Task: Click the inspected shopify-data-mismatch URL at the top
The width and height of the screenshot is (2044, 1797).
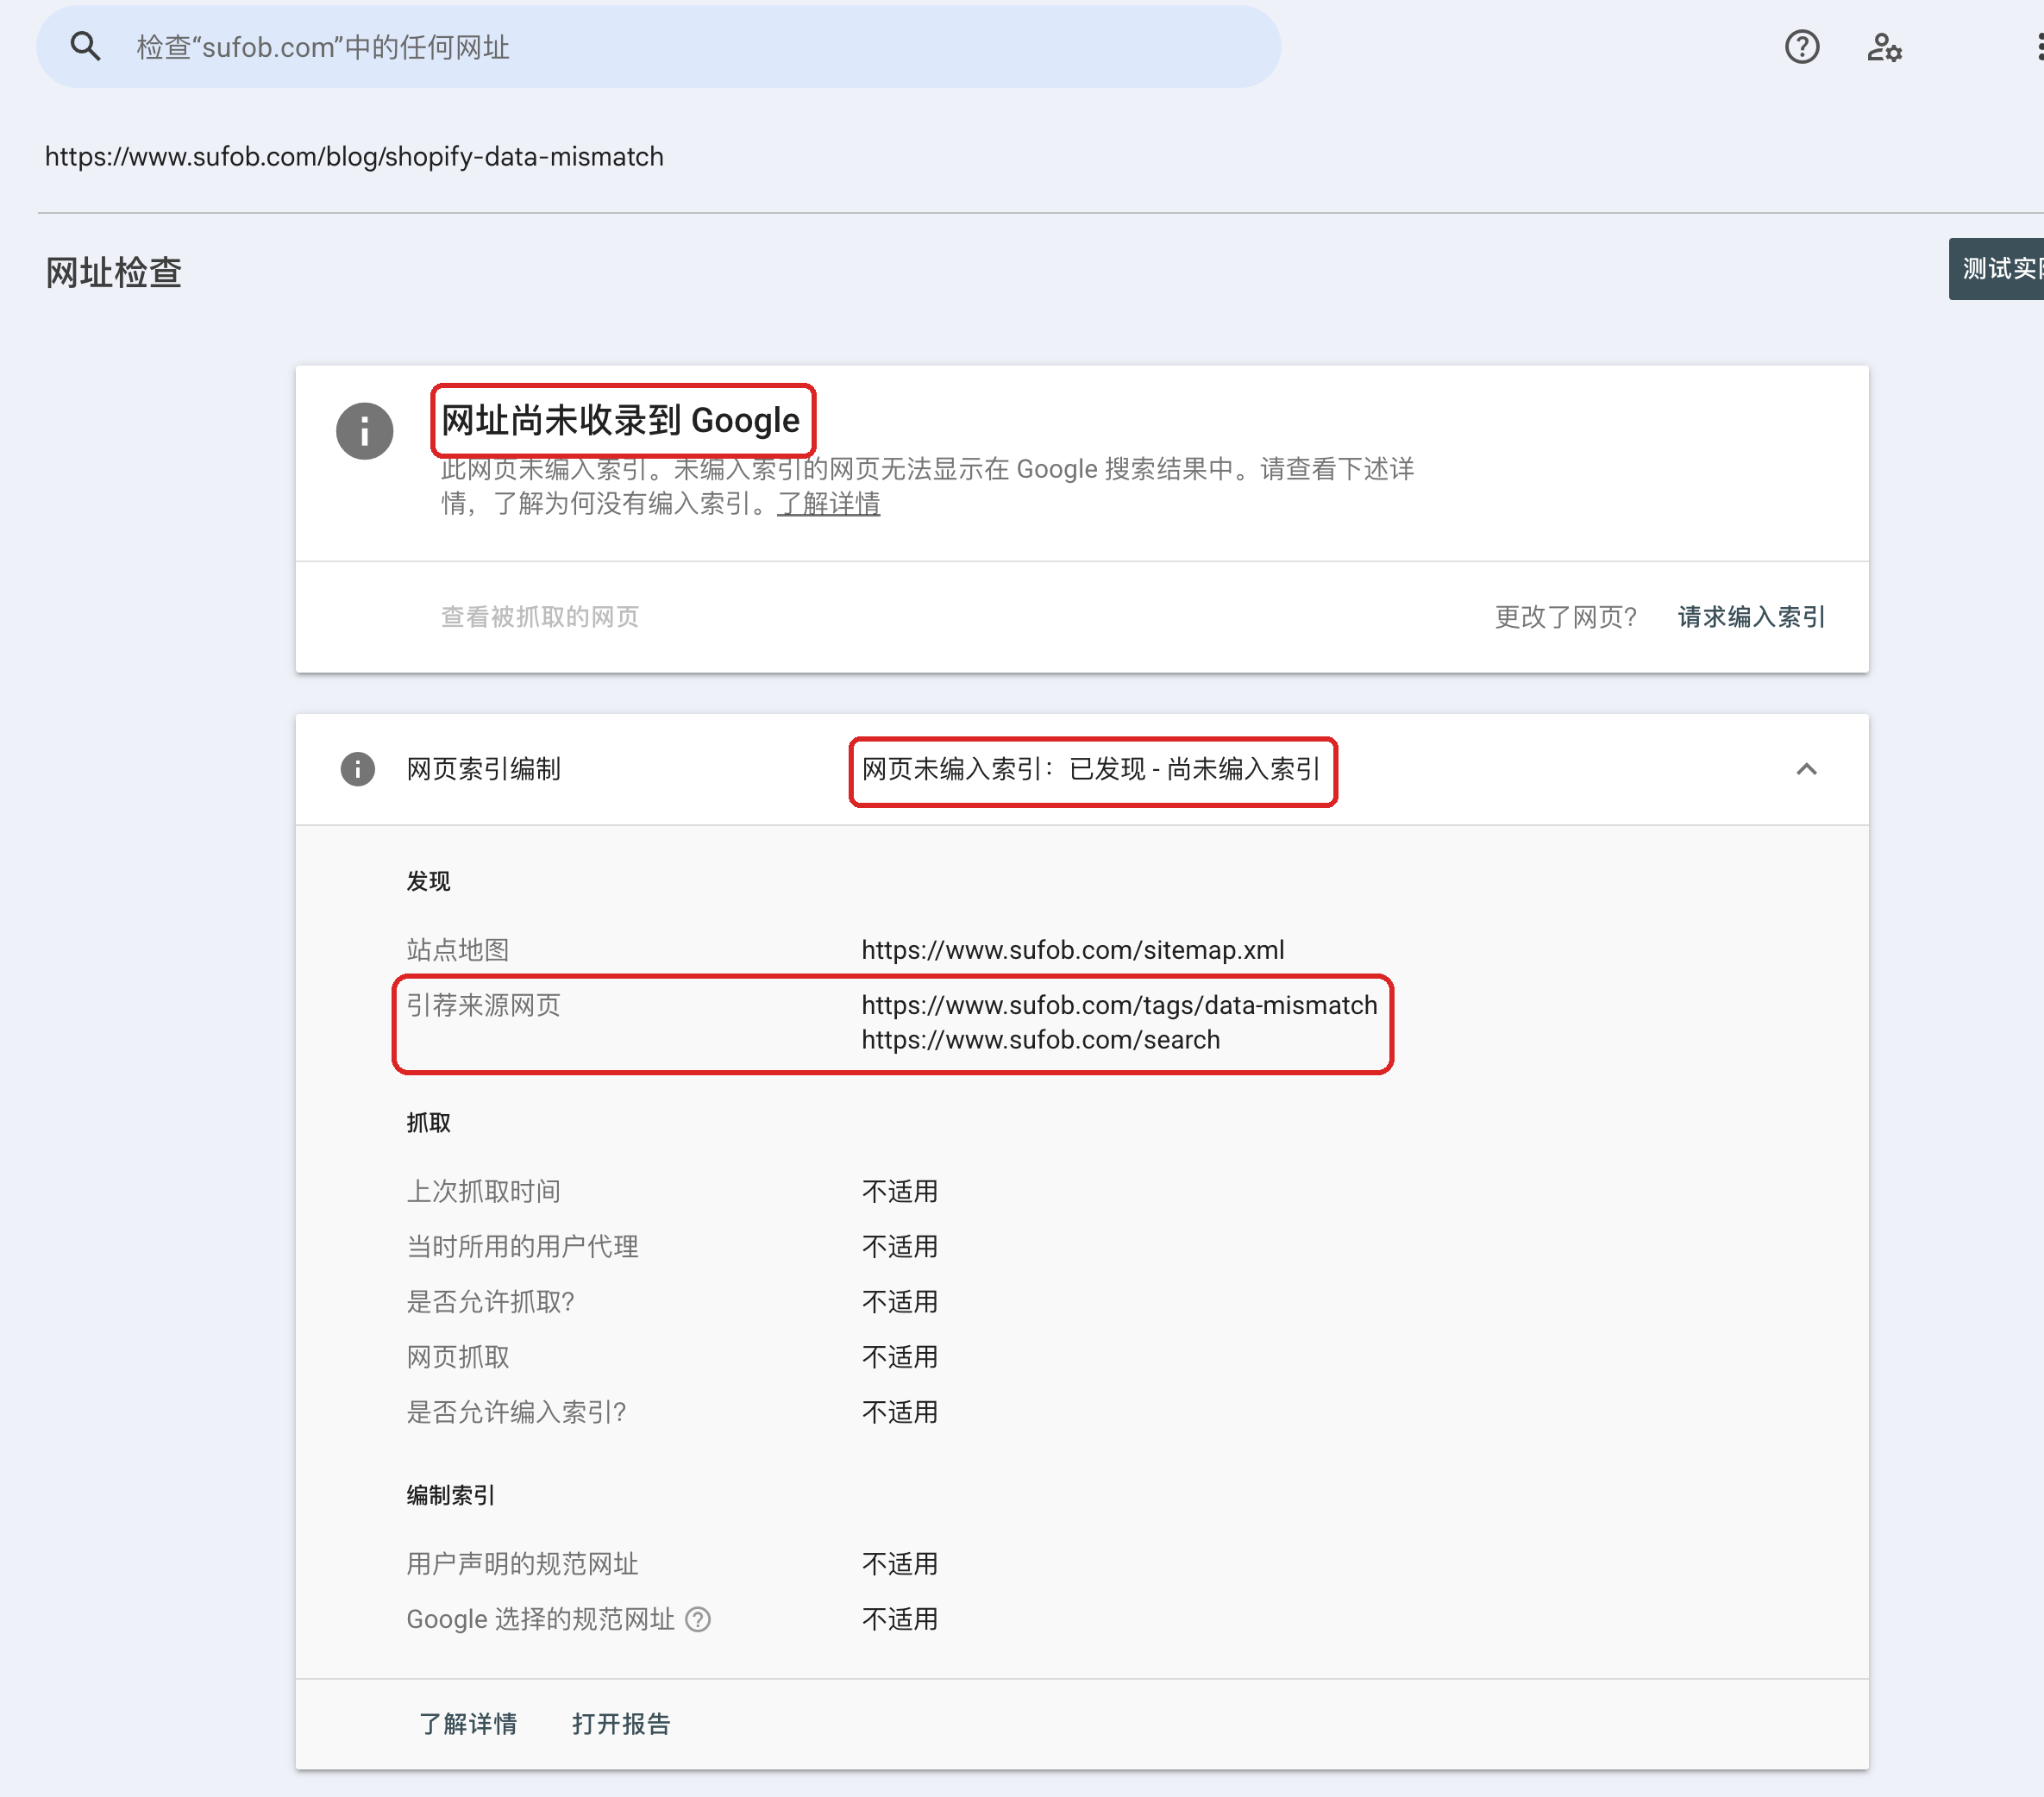Action: pos(354,156)
